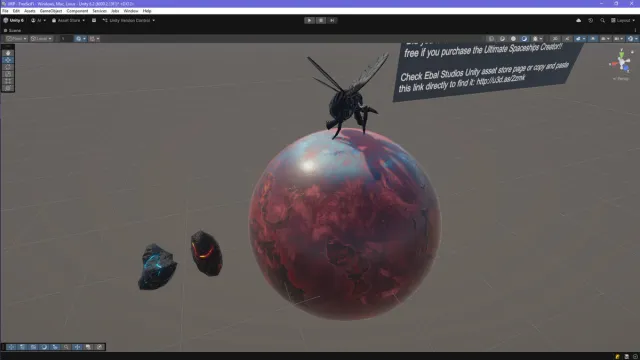This screenshot has width=640, height=360.
Task: Open the Services menu
Action: point(100,11)
